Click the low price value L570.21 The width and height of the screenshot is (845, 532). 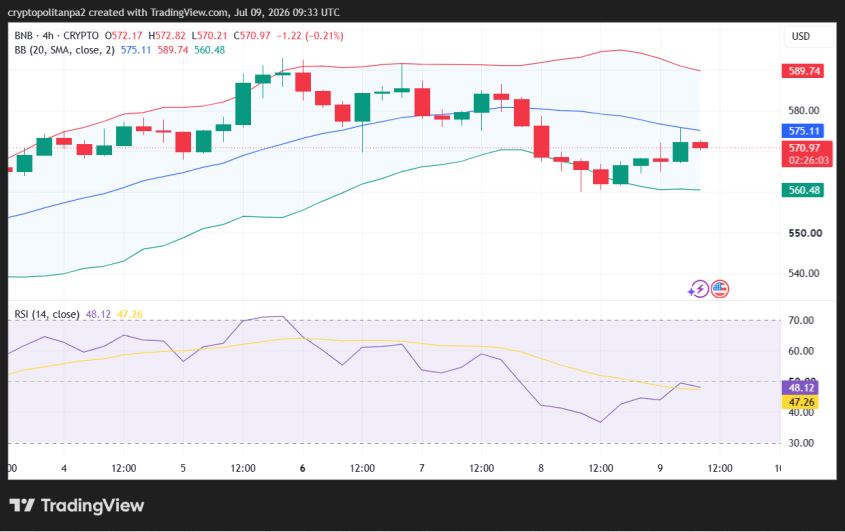click(x=209, y=36)
